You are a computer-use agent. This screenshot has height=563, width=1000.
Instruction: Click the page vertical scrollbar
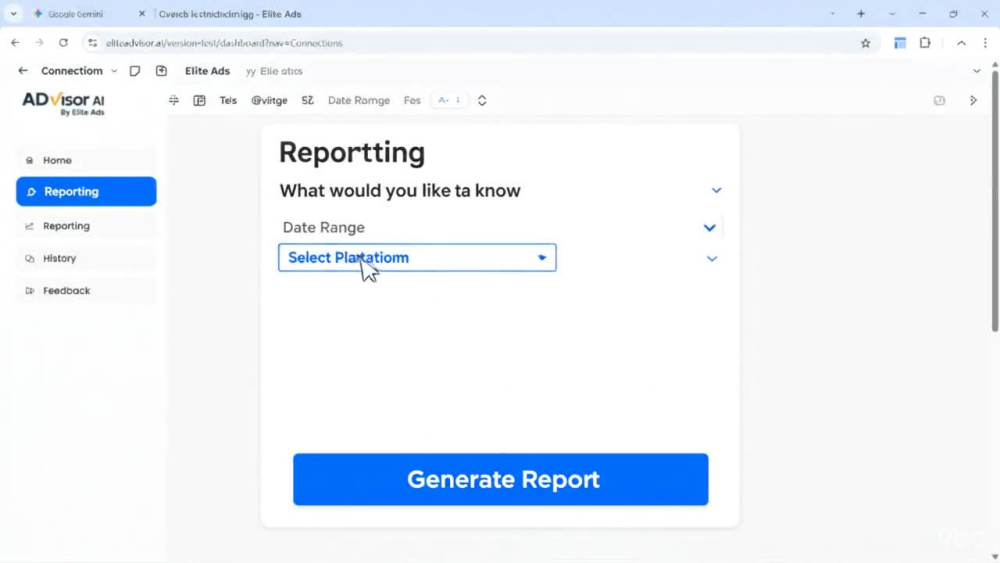(x=995, y=201)
